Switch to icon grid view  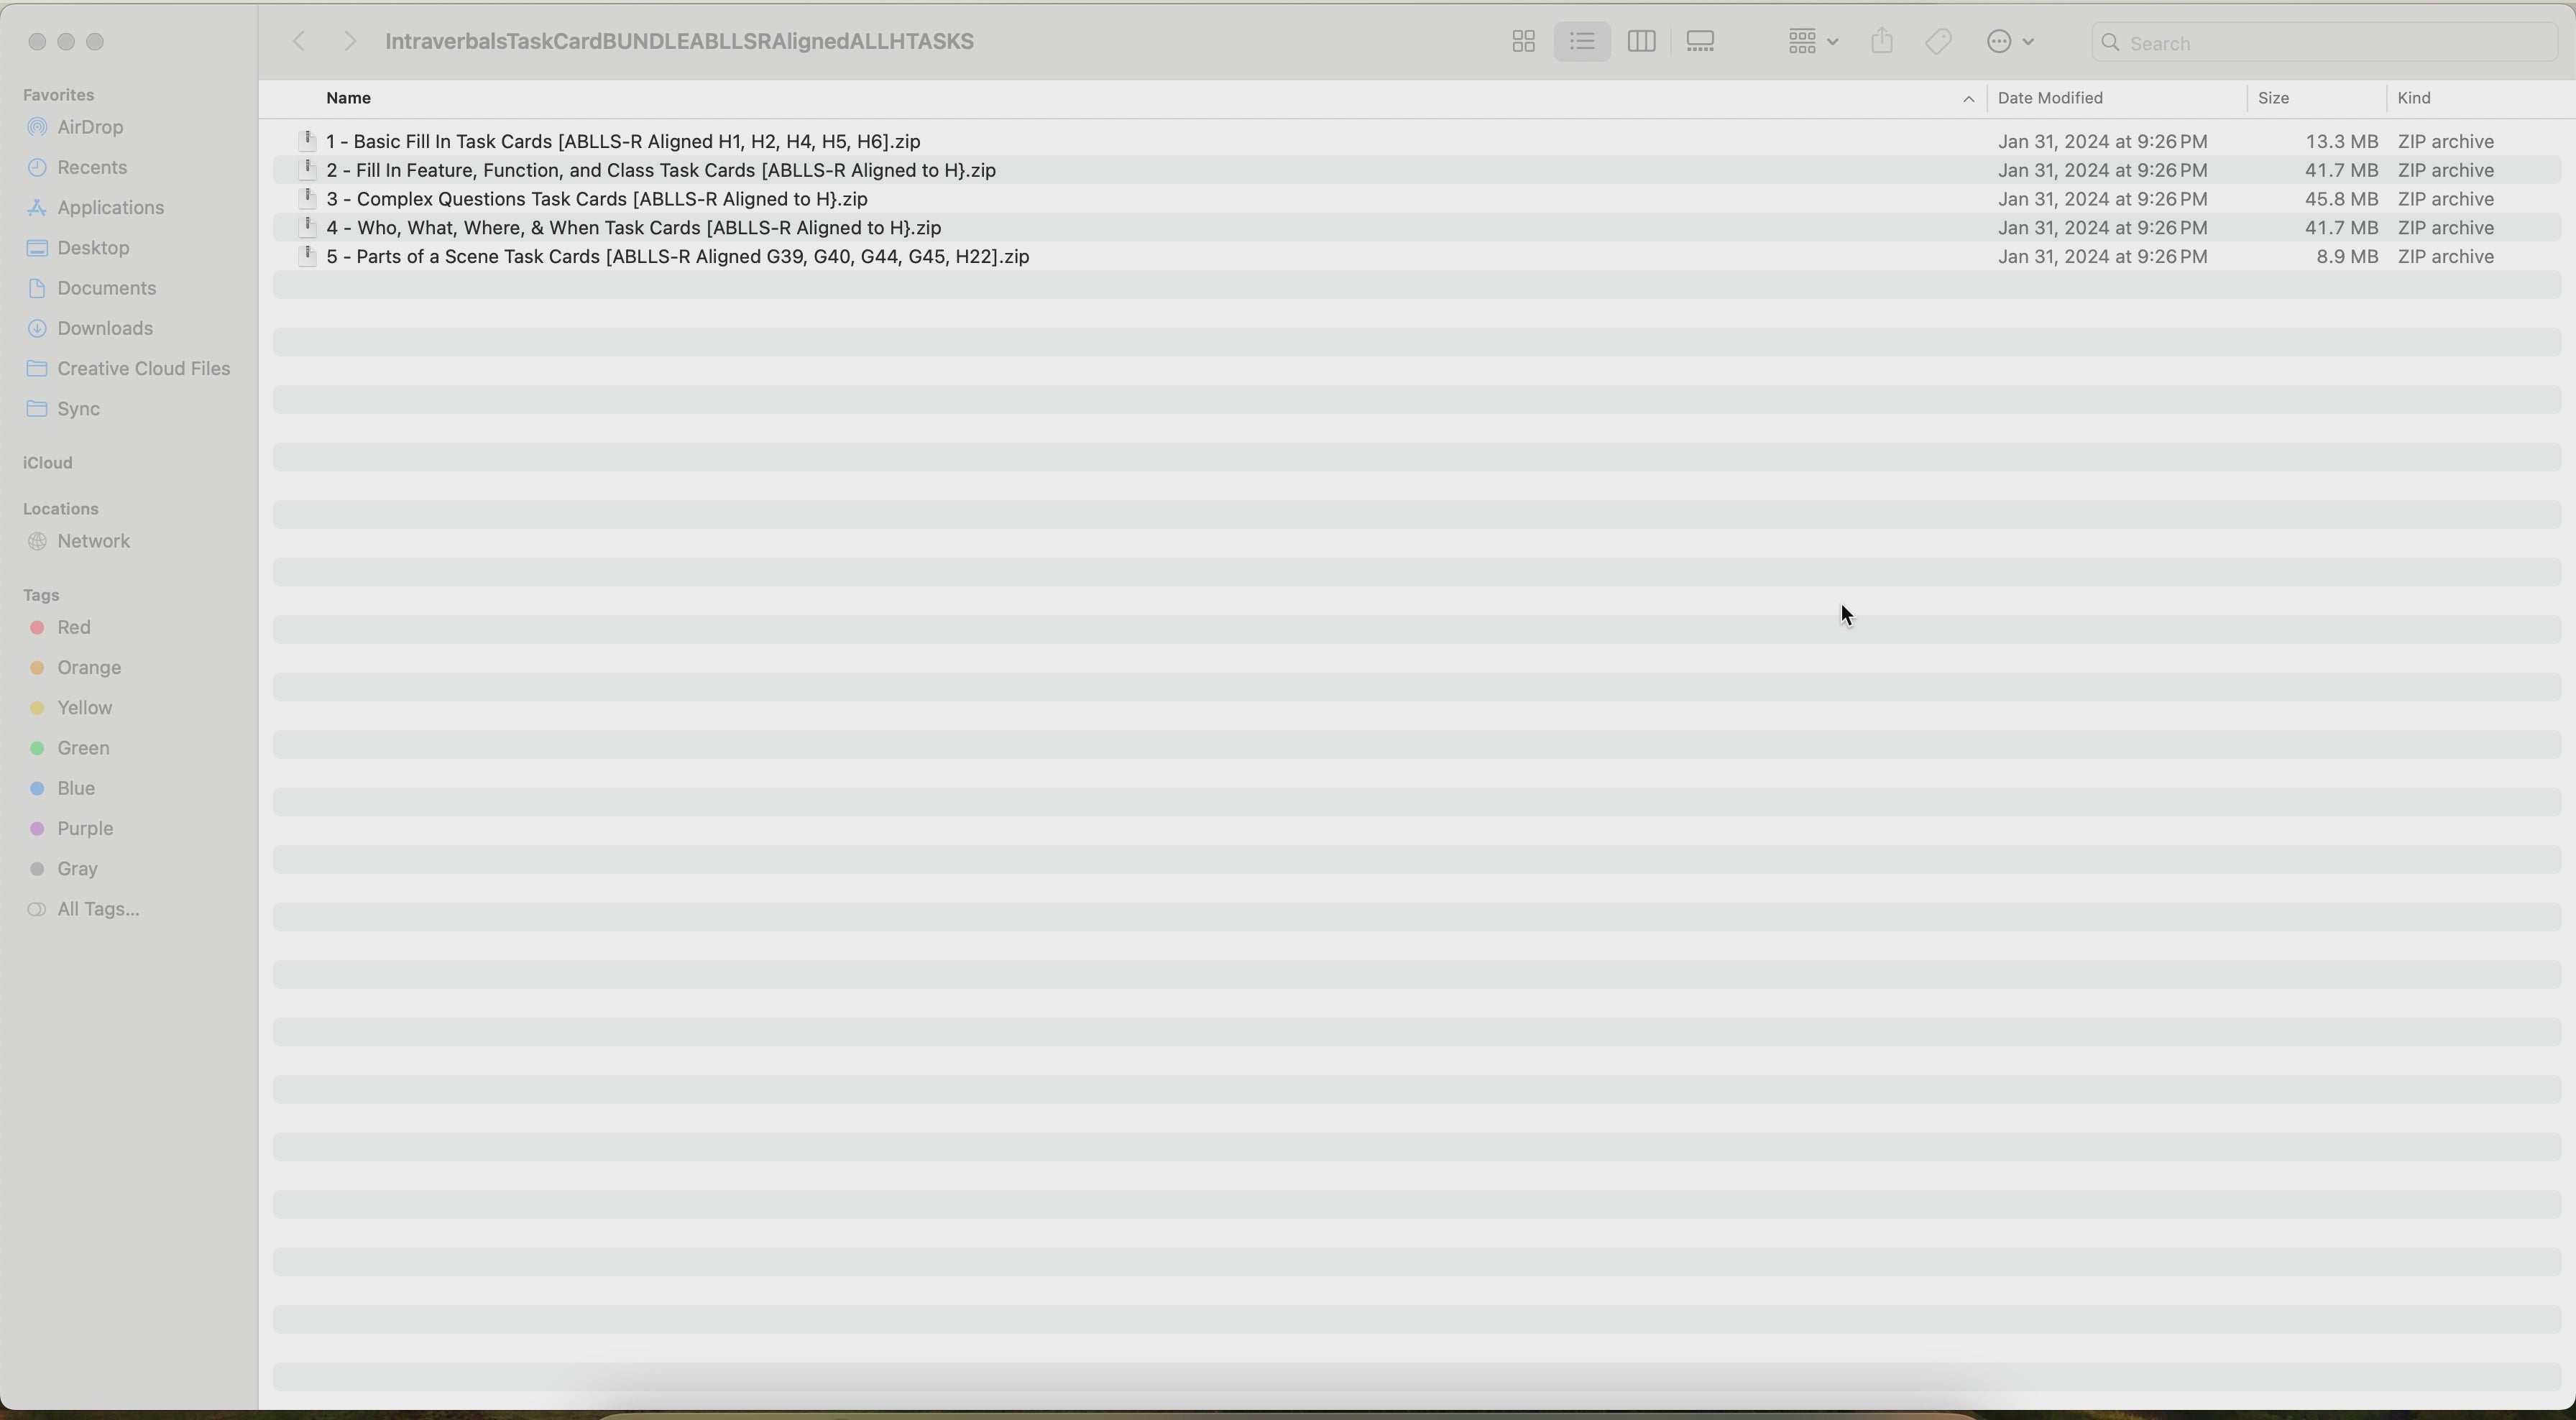tap(1523, 42)
